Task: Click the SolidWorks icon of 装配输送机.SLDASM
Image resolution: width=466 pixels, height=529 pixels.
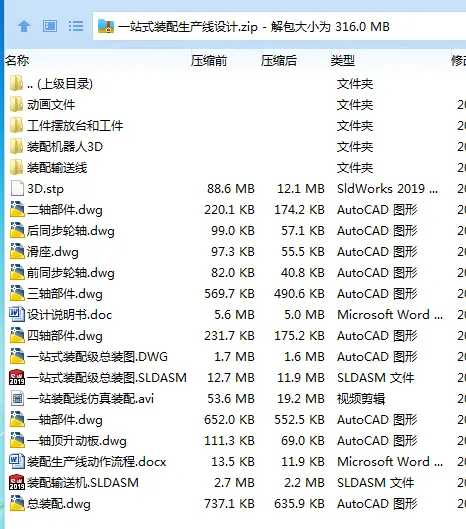Action: tap(17, 482)
